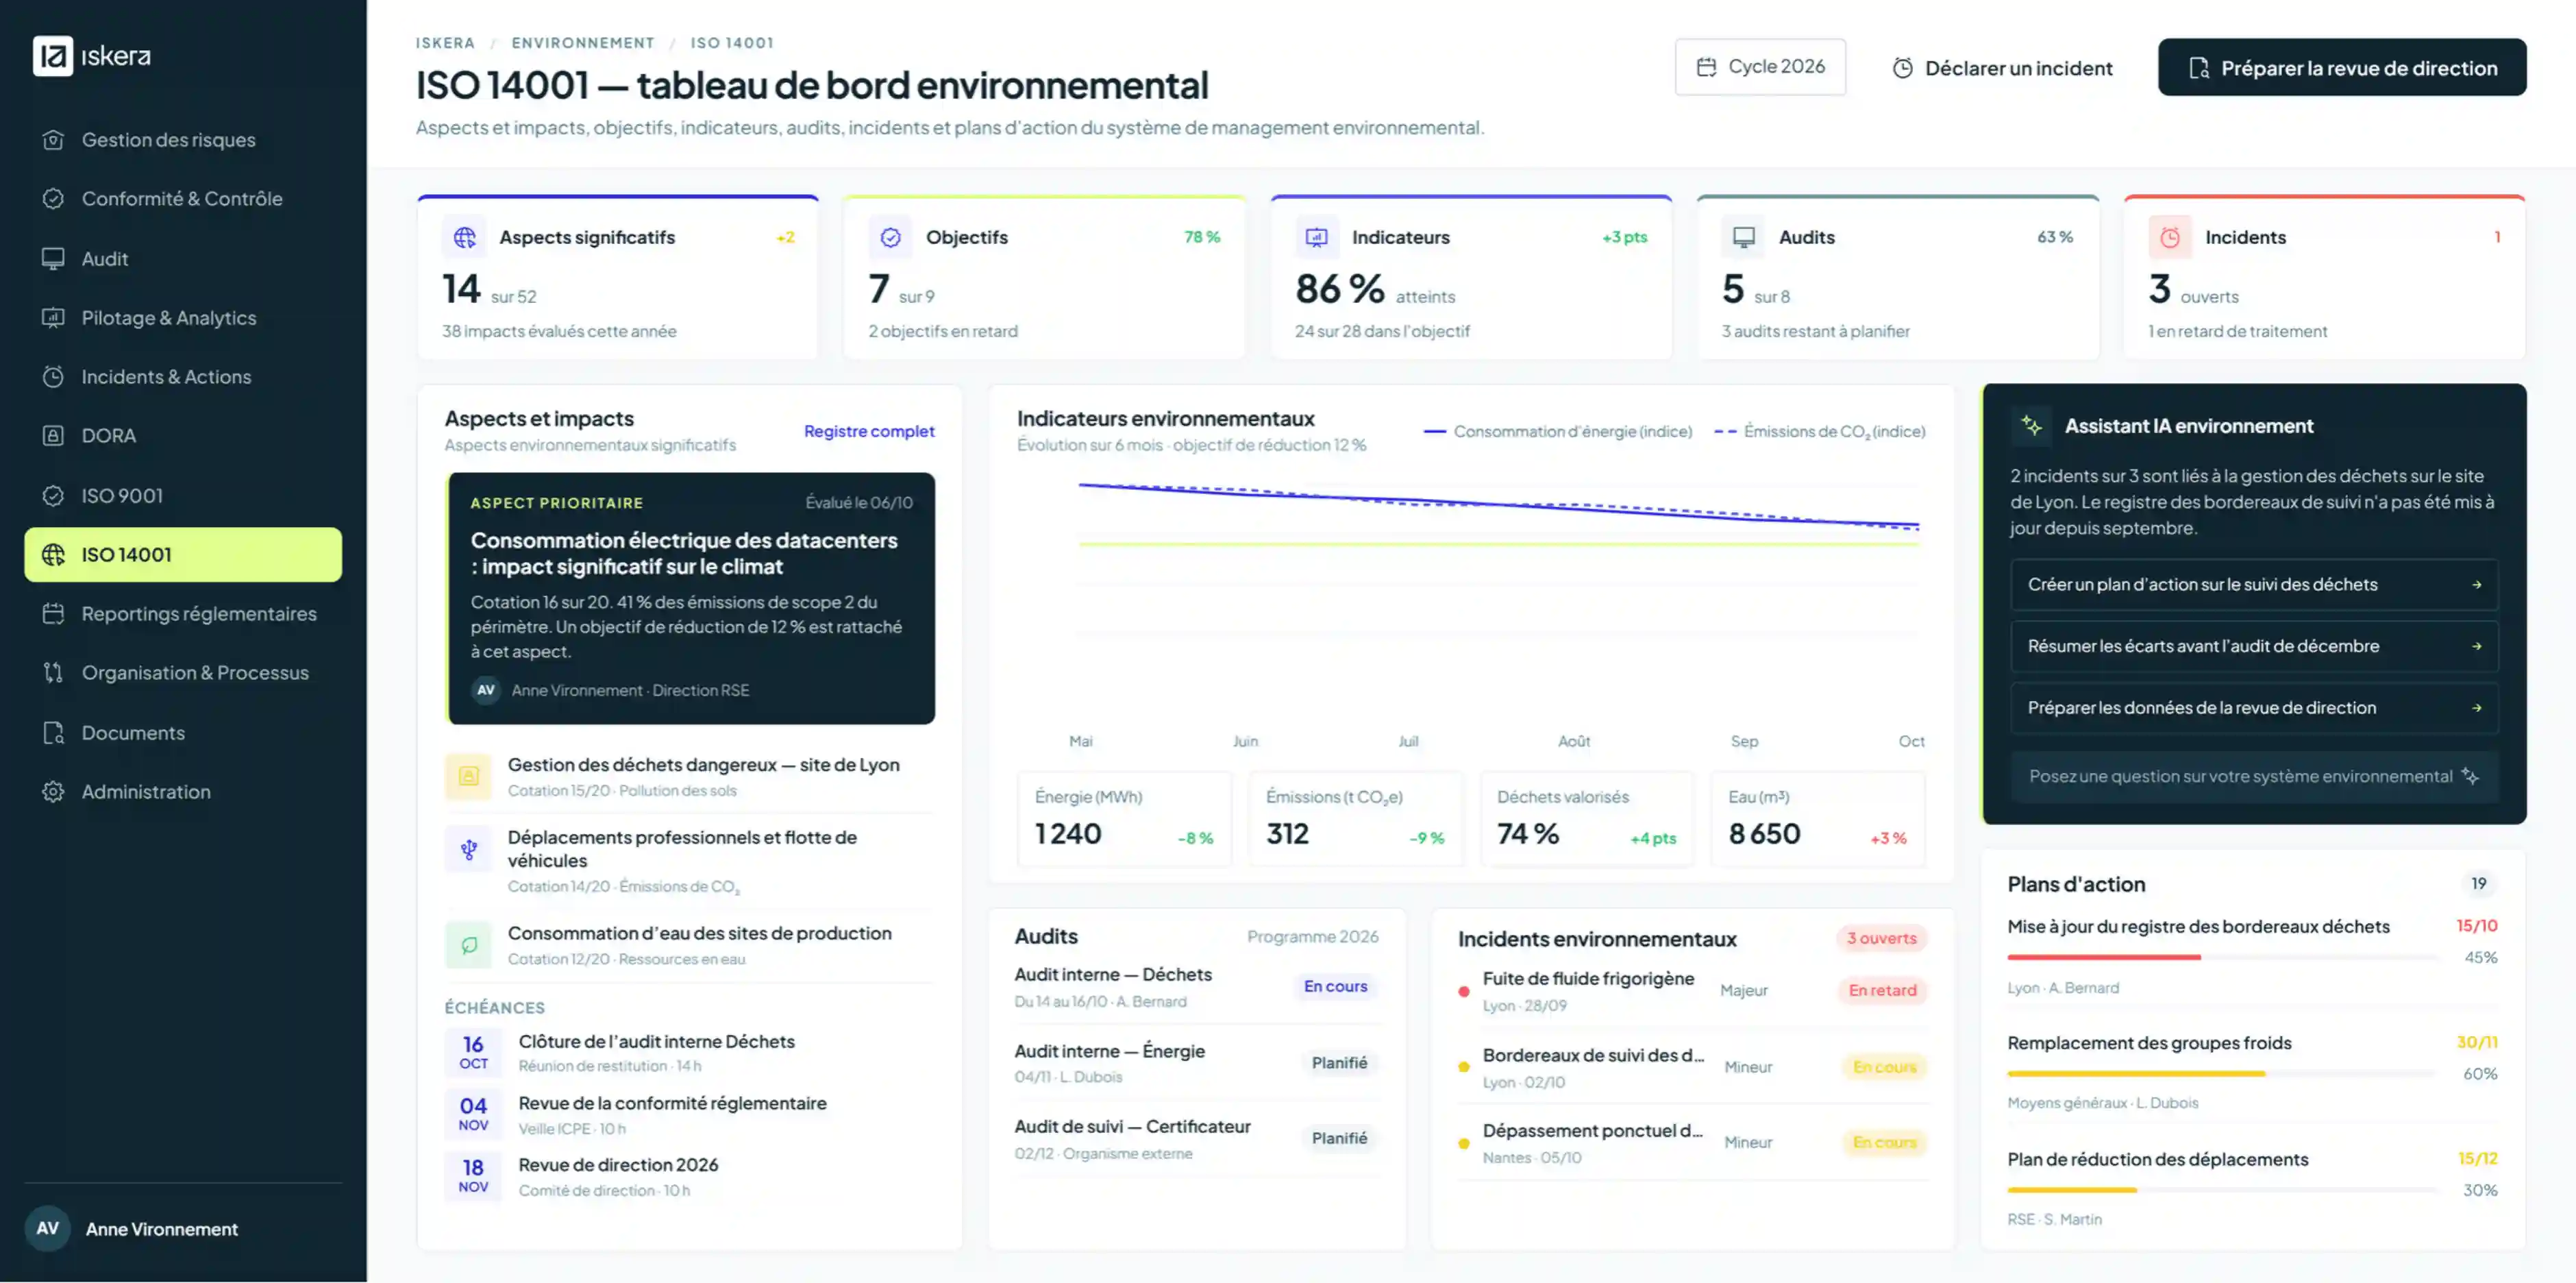Click Préparer la revue de direction button

(2342, 68)
